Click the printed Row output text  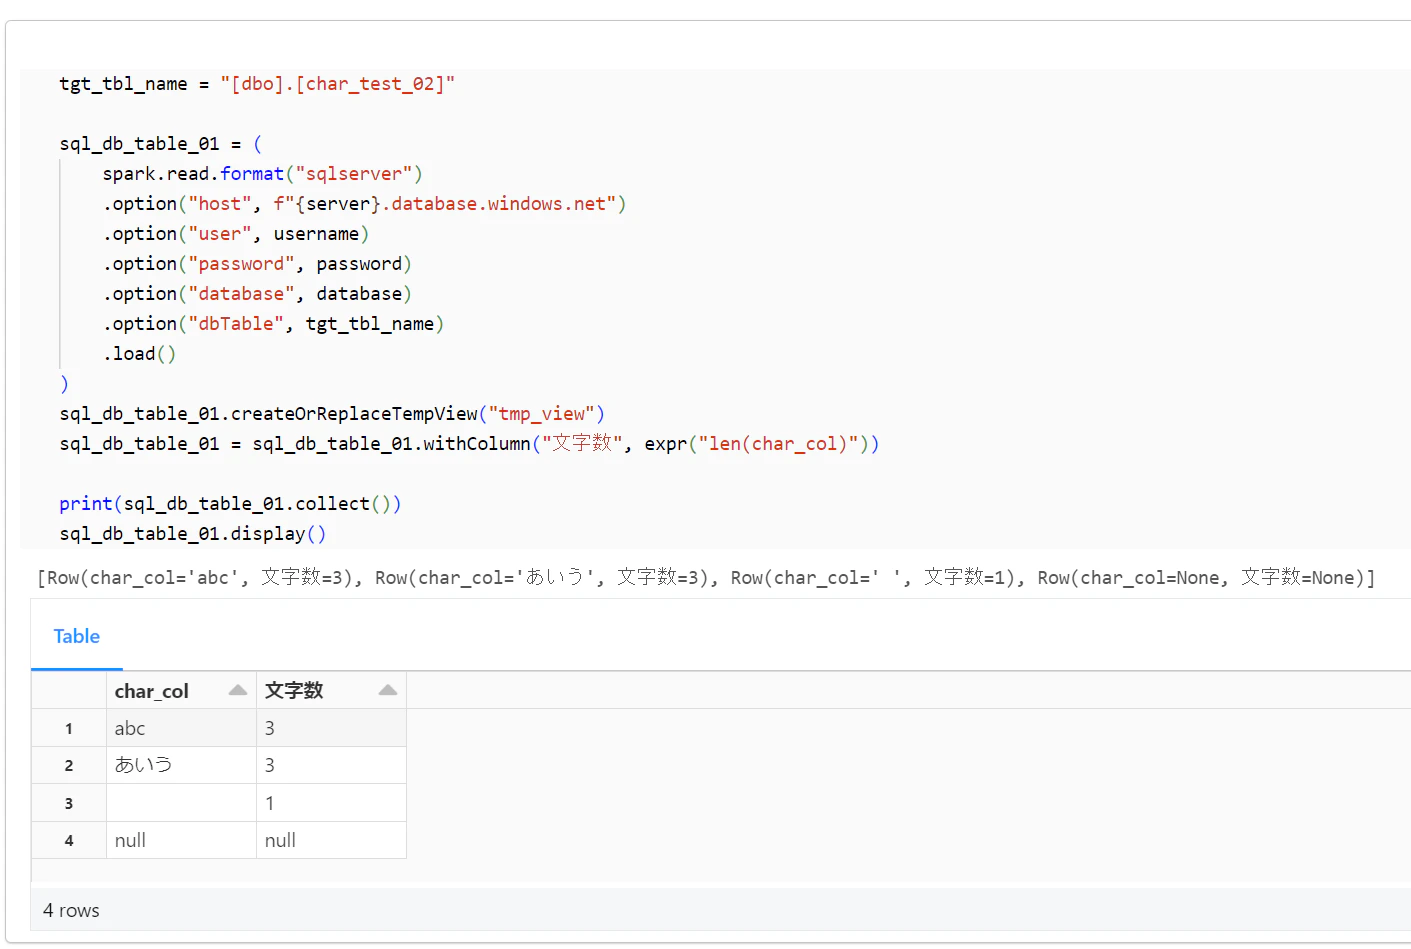[x=706, y=577]
